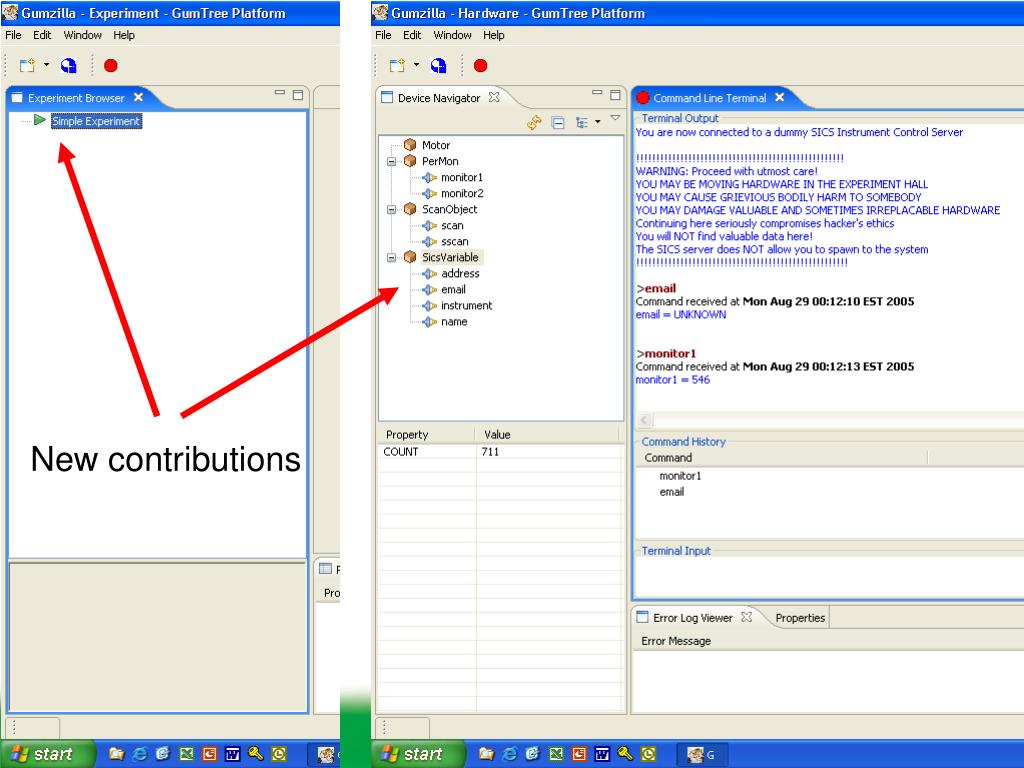
Task: Collapse the ScanObject tree node
Action: pos(391,210)
